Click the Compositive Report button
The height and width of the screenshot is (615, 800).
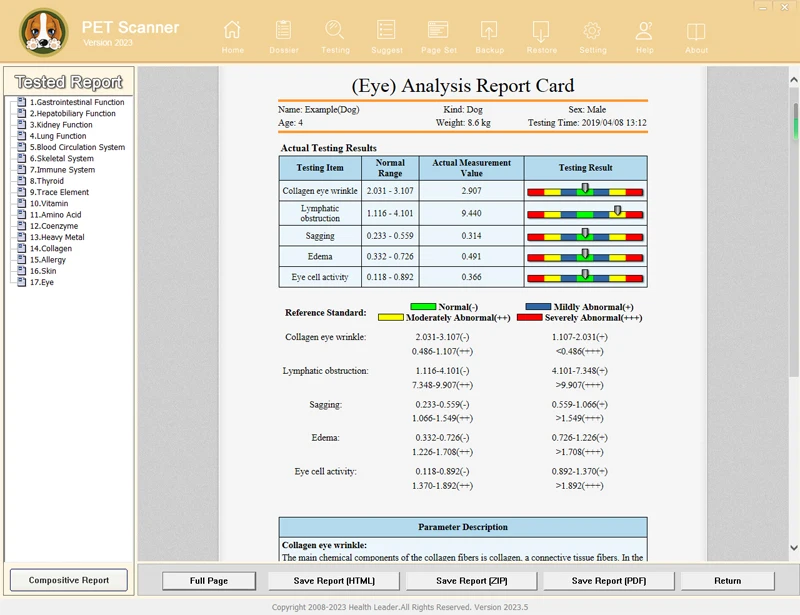click(68, 580)
